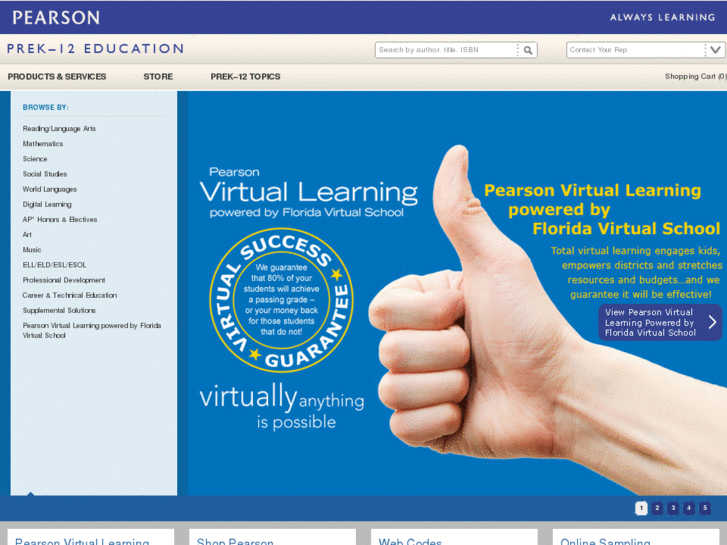Show carousel slide 4
Viewport: 727px width, 545px height.
689,508
